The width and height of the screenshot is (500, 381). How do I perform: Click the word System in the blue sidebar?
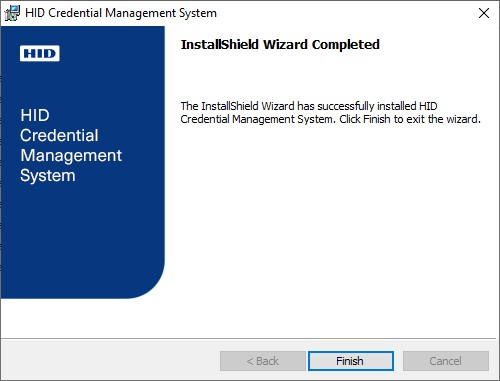[x=48, y=176]
